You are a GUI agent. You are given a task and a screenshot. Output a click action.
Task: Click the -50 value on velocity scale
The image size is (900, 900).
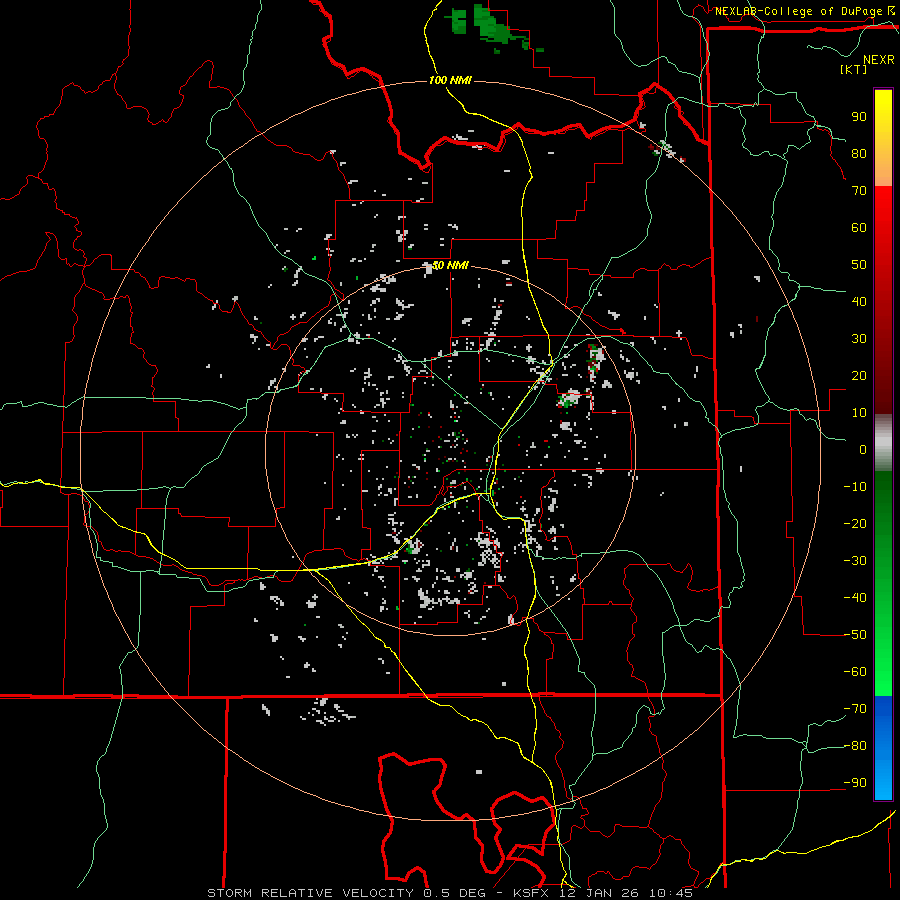click(855, 635)
